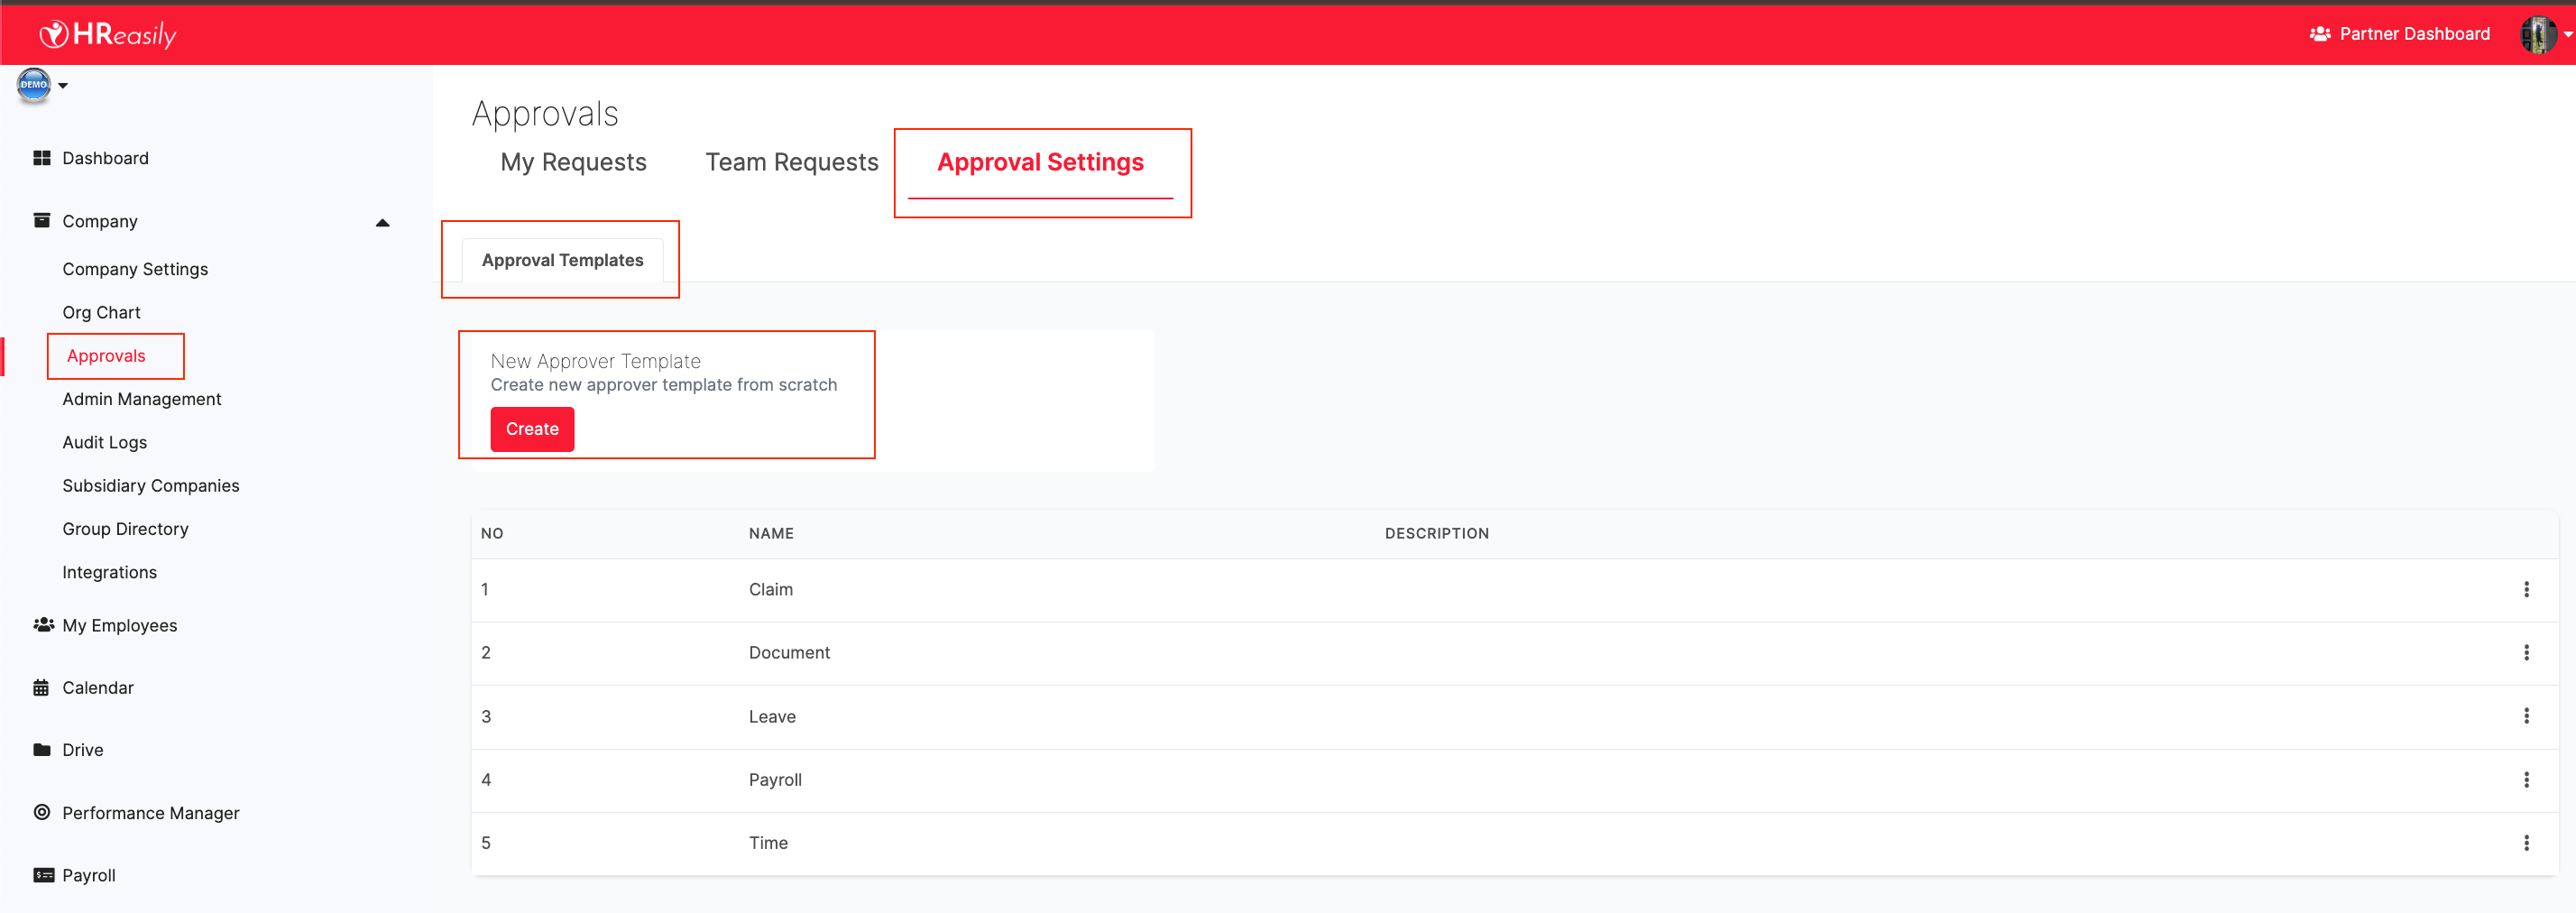The height and width of the screenshot is (913, 2576).
Task: Click the Calendar icon in sidebar
Action: click(41, 688)
